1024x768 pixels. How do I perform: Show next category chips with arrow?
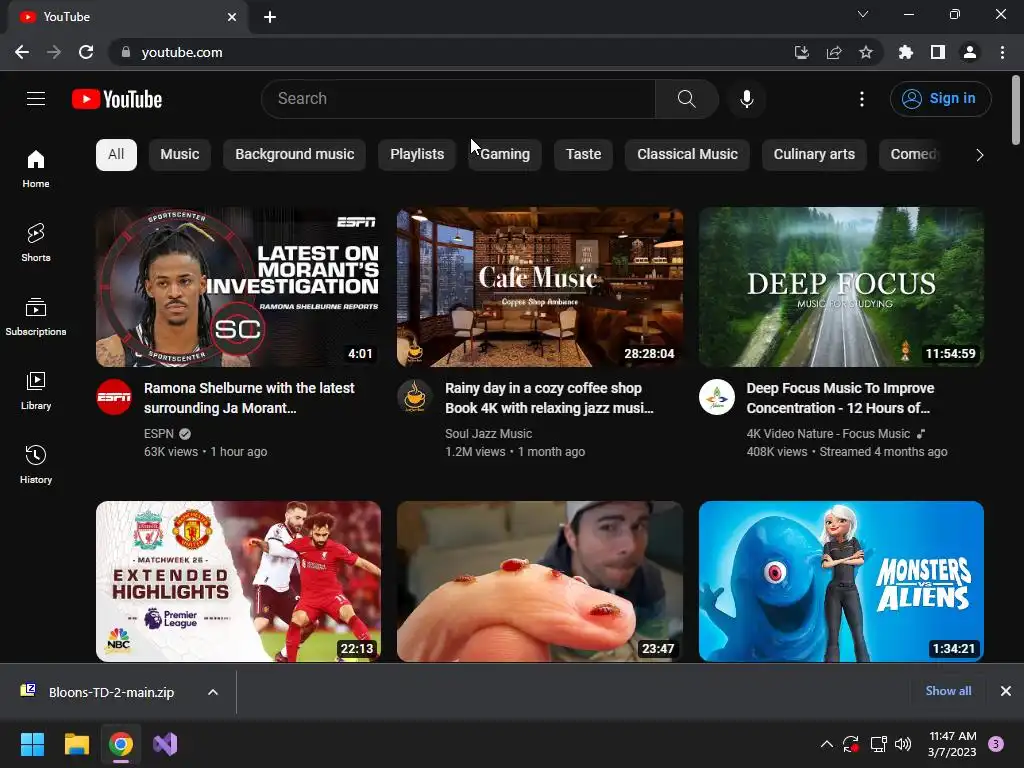(980, 155)
